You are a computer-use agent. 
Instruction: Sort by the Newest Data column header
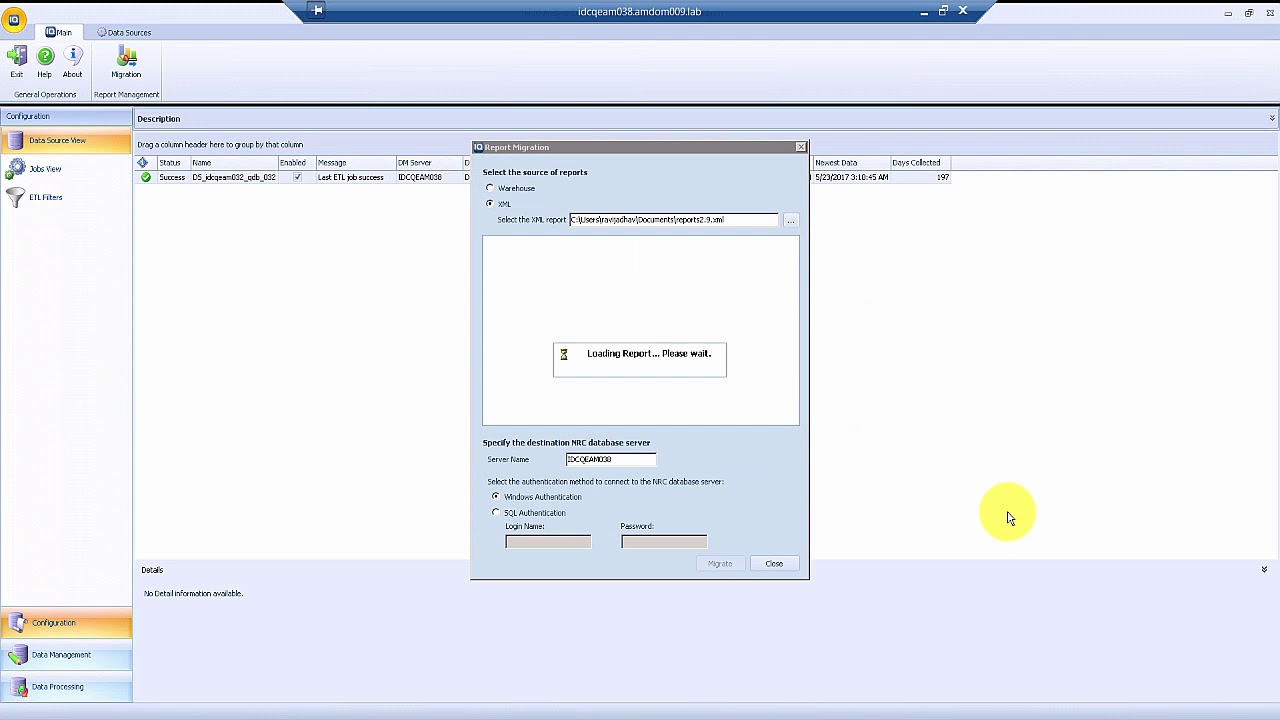tap(850, 163)
